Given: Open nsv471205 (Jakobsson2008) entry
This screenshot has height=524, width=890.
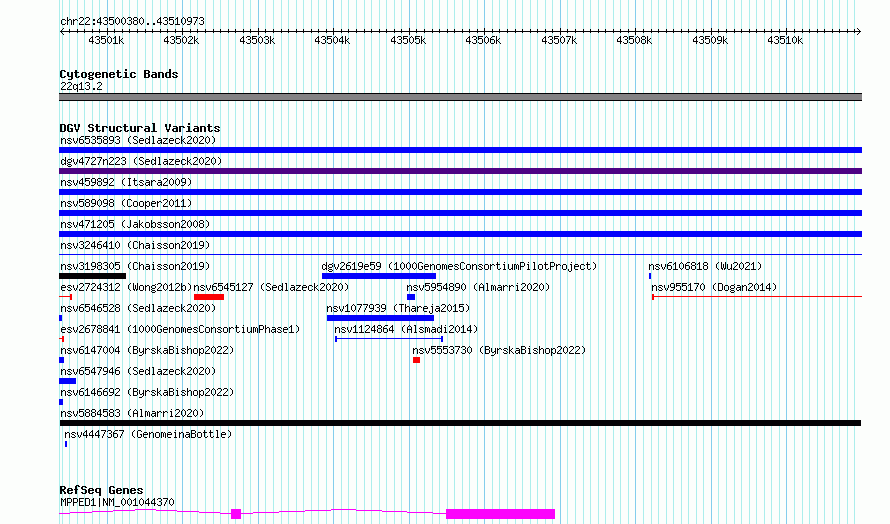Looking at the screenshot, I should [135, 224].
